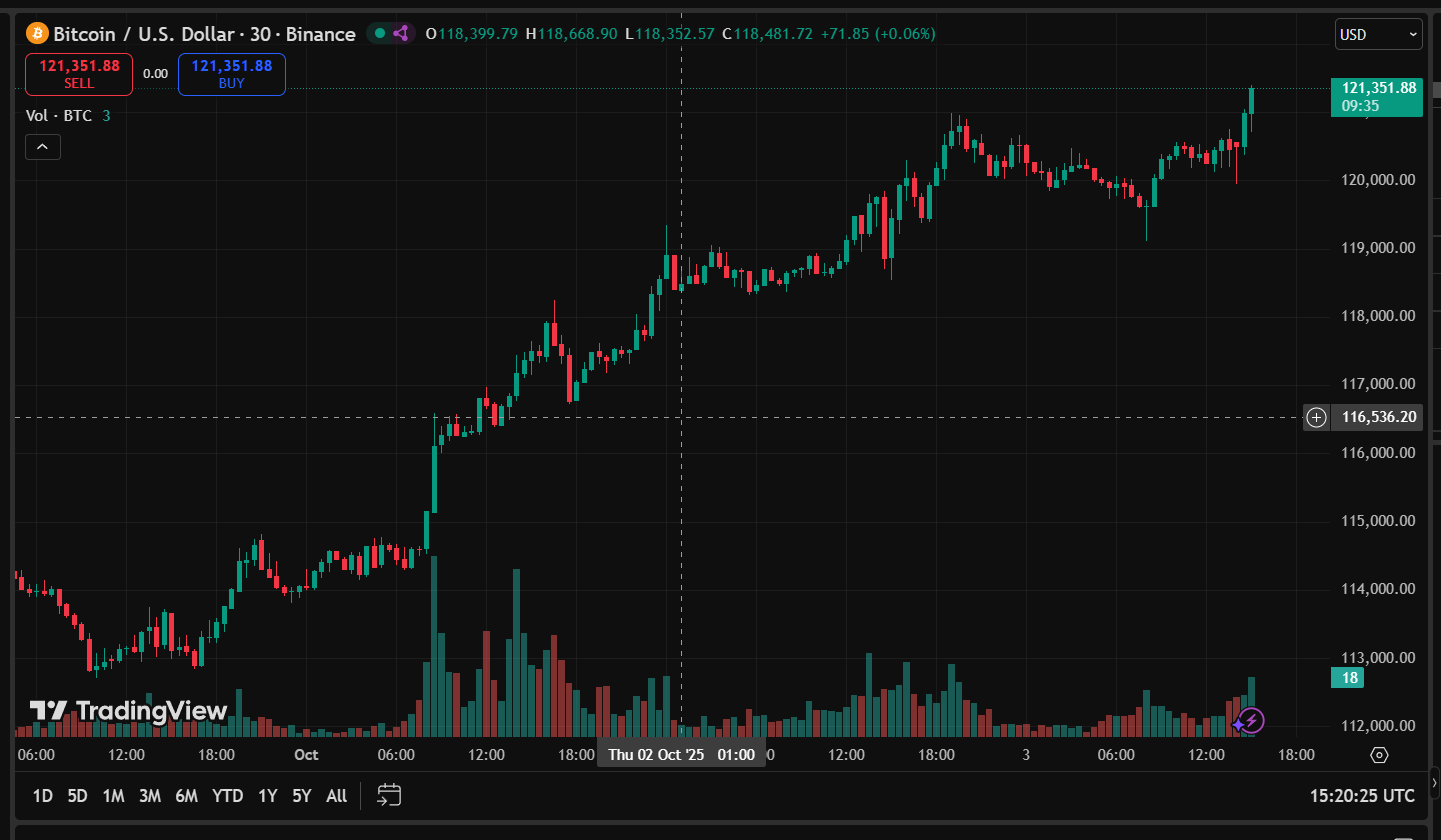Screen dimensions: 1441x840
Task: Click the green market status dot
Action: coord(380,34)
